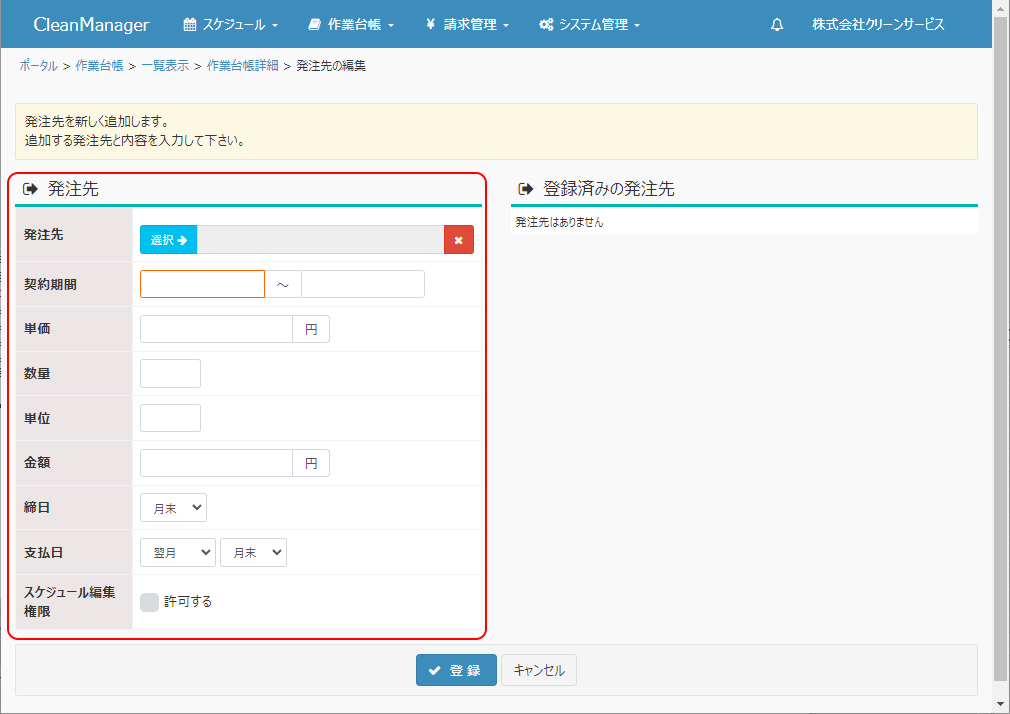Image resolution: width=1010 pixels, height=714 pixels.
Task: Go to ポータル breadcrumb link
Action: coord(38,66)
